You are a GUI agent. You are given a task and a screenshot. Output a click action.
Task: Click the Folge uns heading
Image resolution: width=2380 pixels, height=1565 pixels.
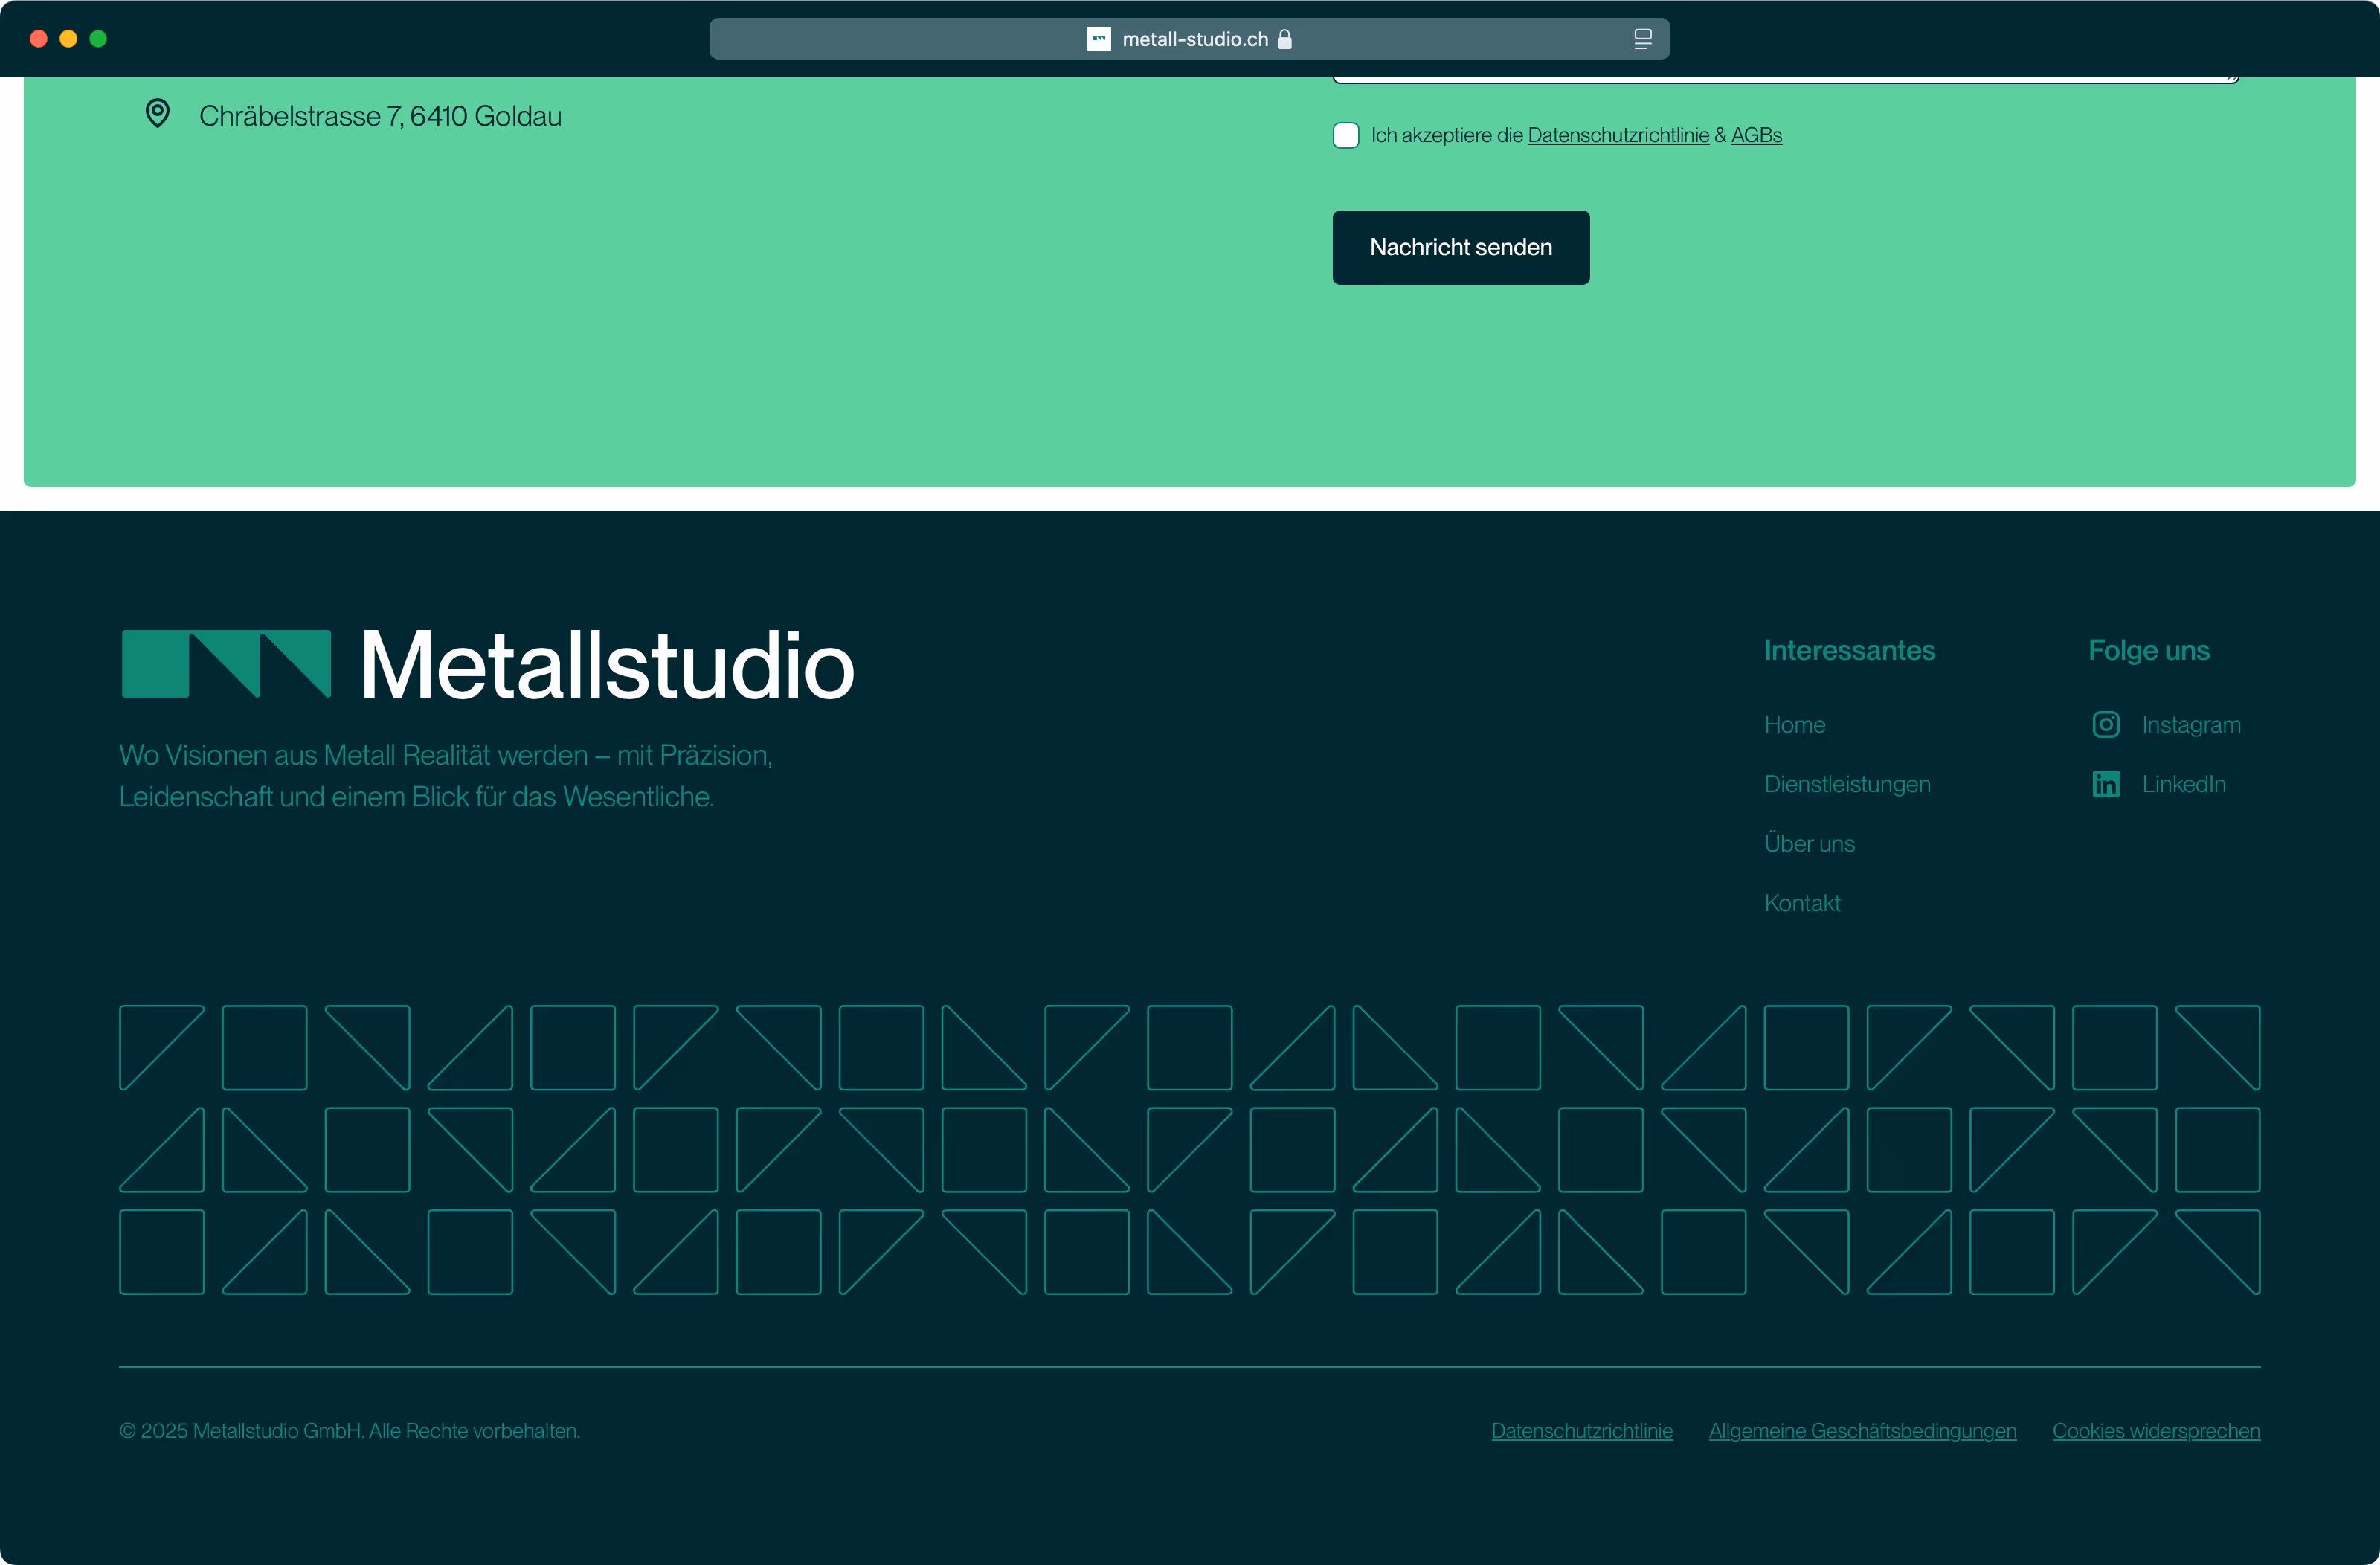coord(2148,651)
